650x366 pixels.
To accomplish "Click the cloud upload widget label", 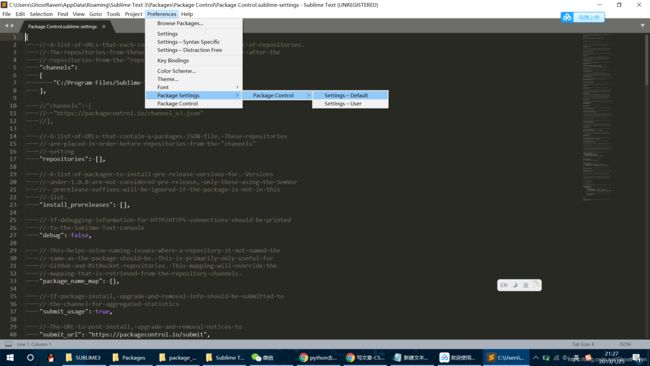I will pos(589,17).
